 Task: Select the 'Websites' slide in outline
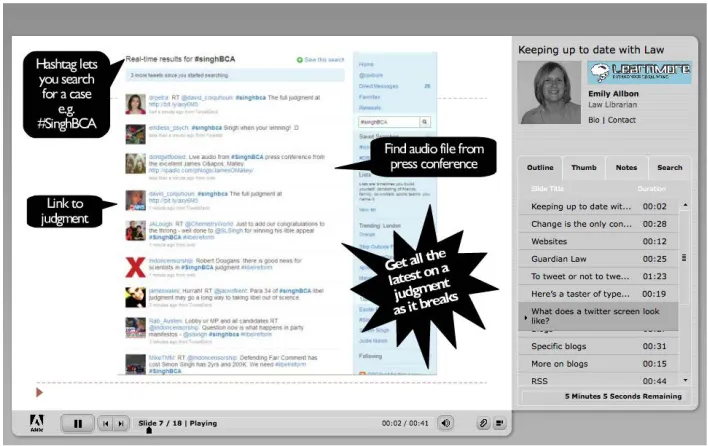(598, 242)
